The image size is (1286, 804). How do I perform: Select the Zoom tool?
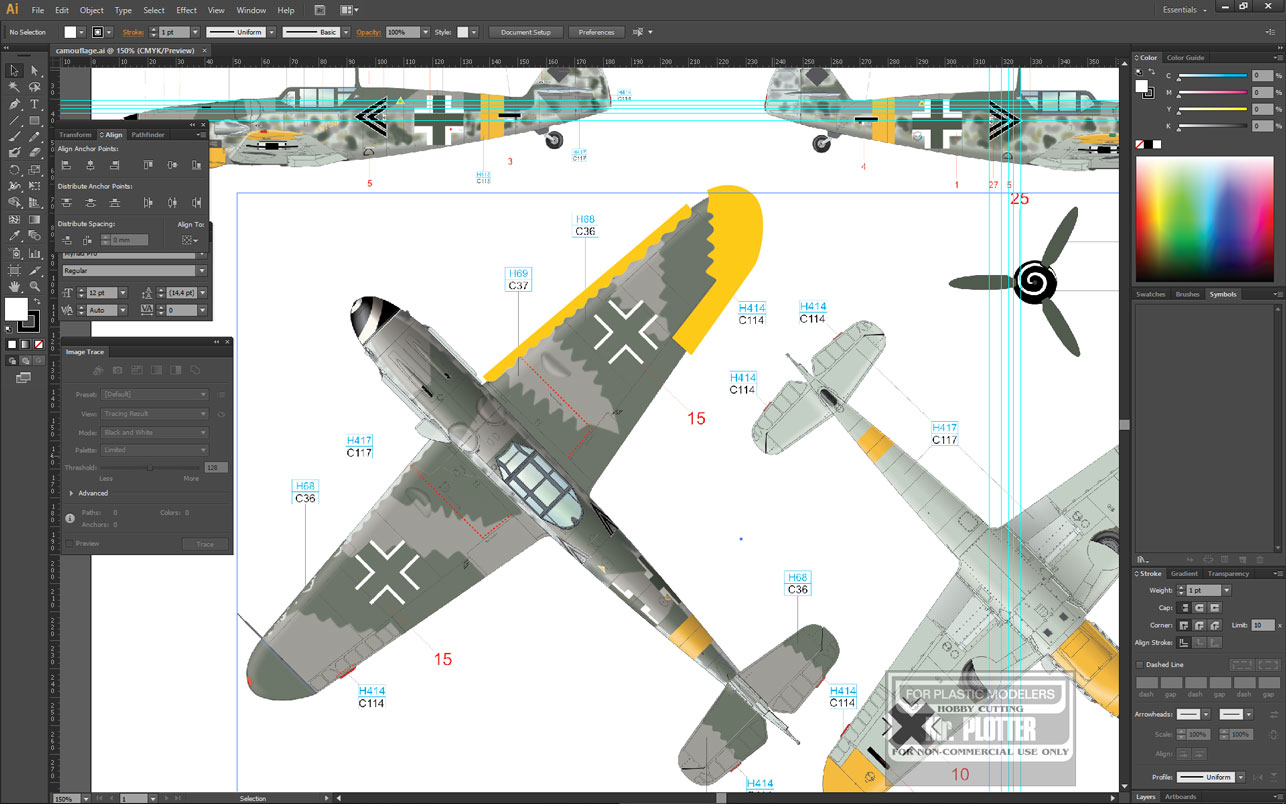(x=34, y=287)
